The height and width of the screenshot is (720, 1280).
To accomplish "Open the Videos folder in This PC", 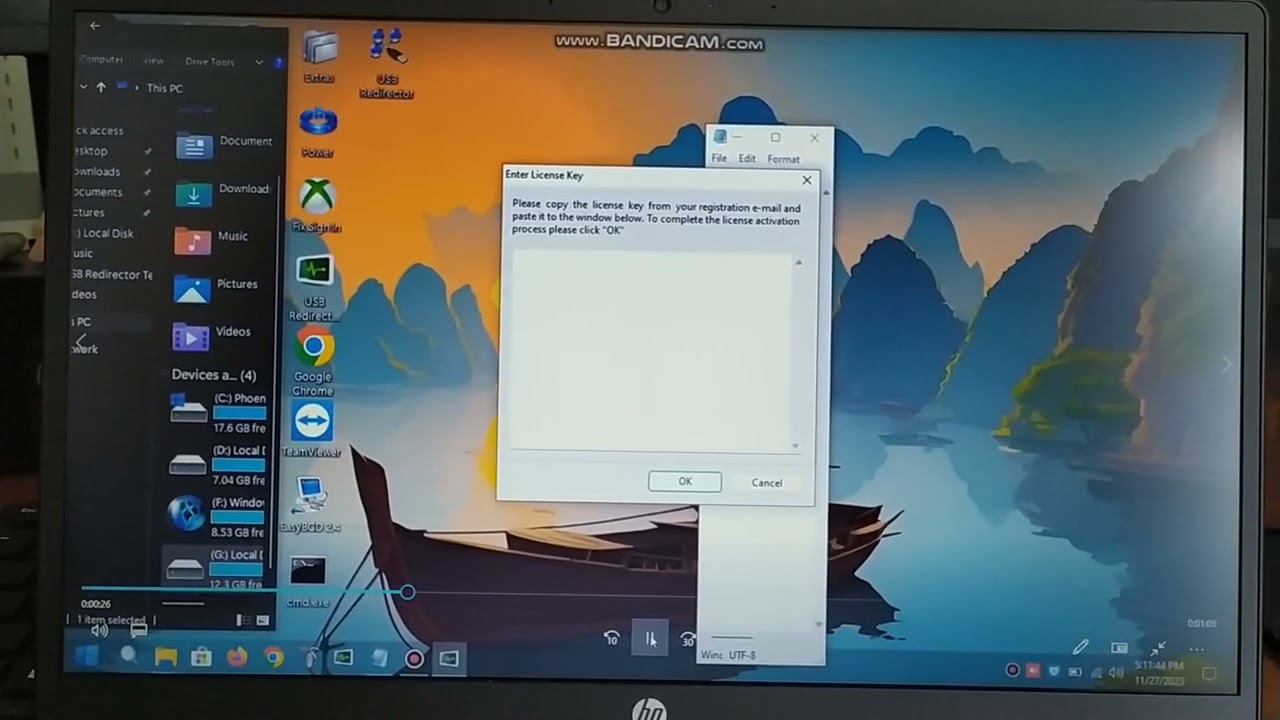I will click(x=212, y=335).
